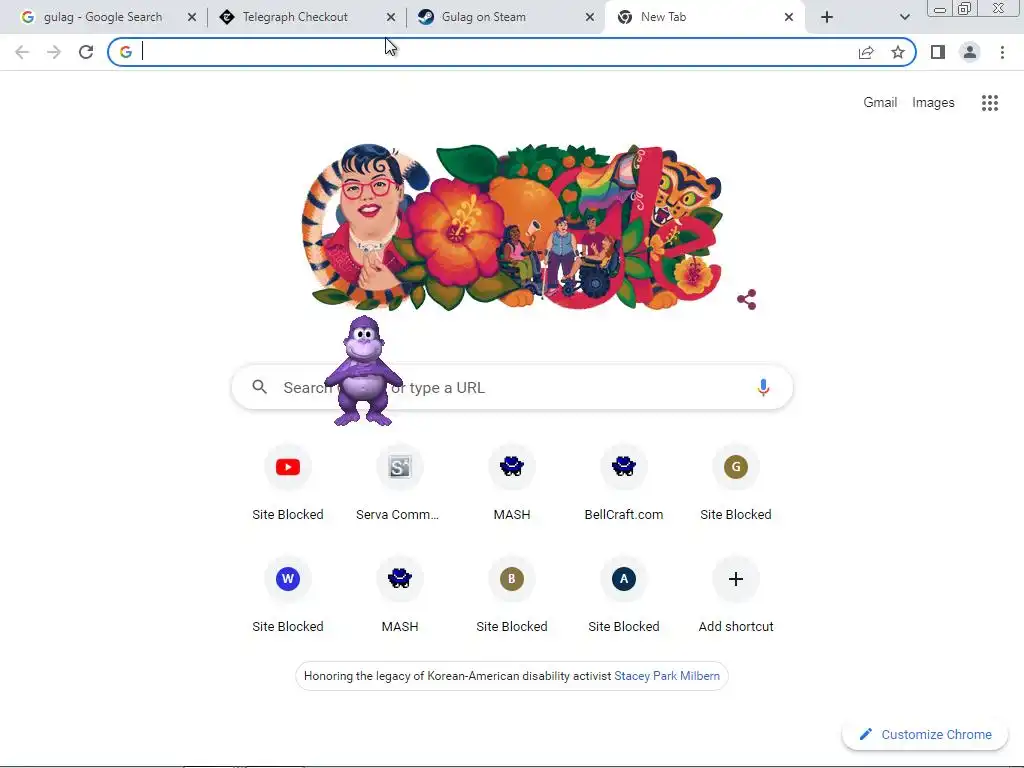
Task: Open the B Site Blocked shortcut
Action: [512, 595]
